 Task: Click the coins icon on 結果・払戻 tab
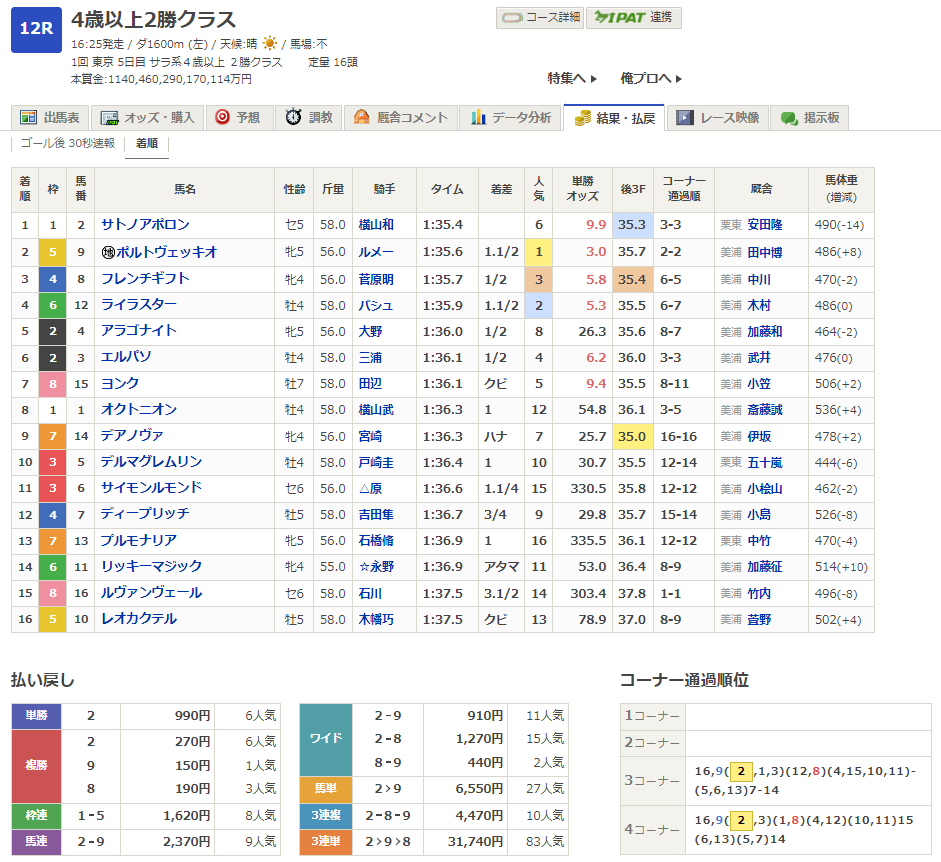coord(583,118)
